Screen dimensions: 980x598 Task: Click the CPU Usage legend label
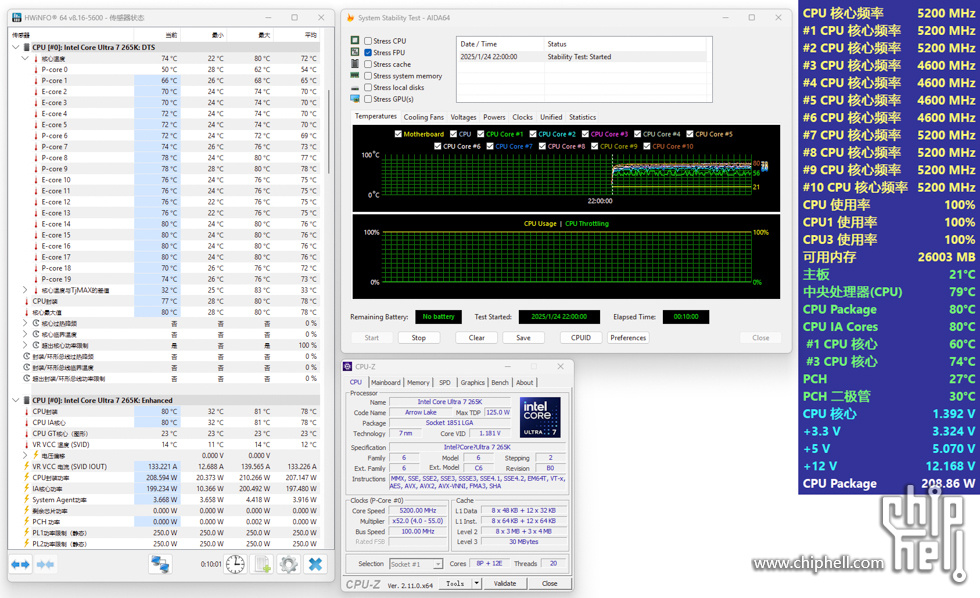(540, 224)
